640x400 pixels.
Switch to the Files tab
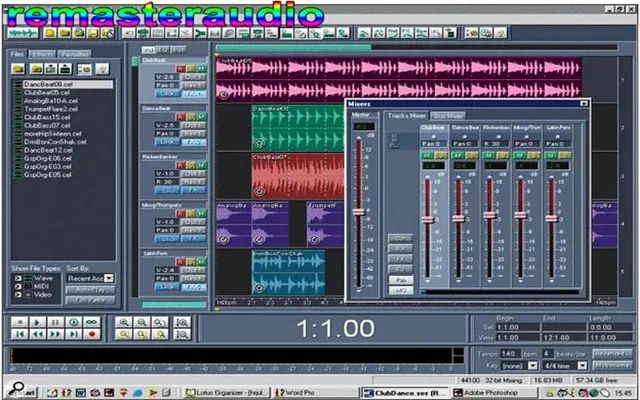point(17,54)
